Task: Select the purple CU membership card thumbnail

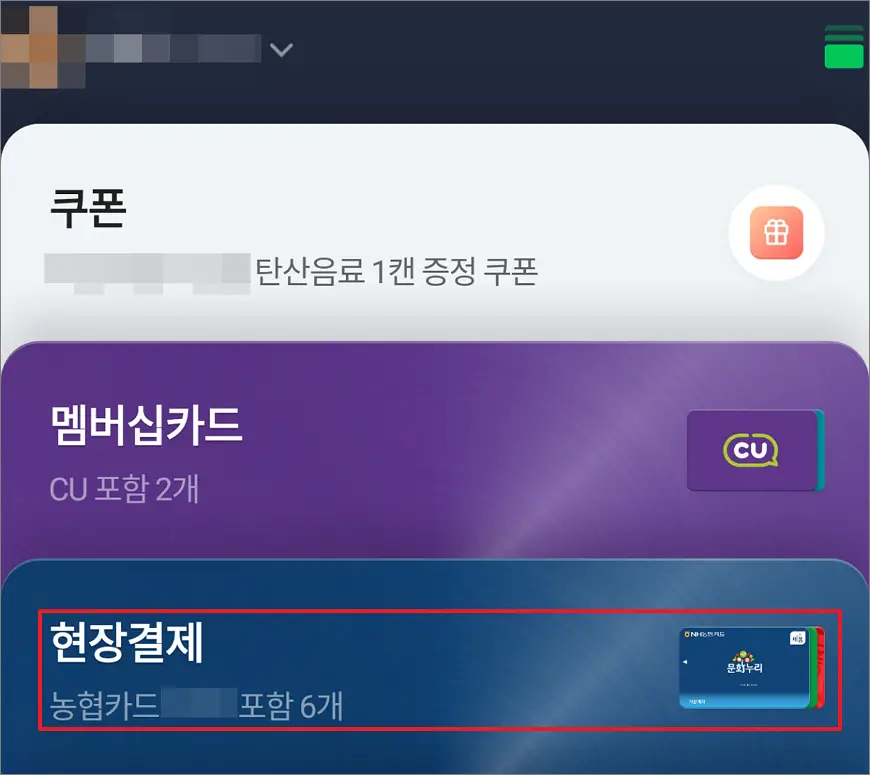Action: point(751,450)
